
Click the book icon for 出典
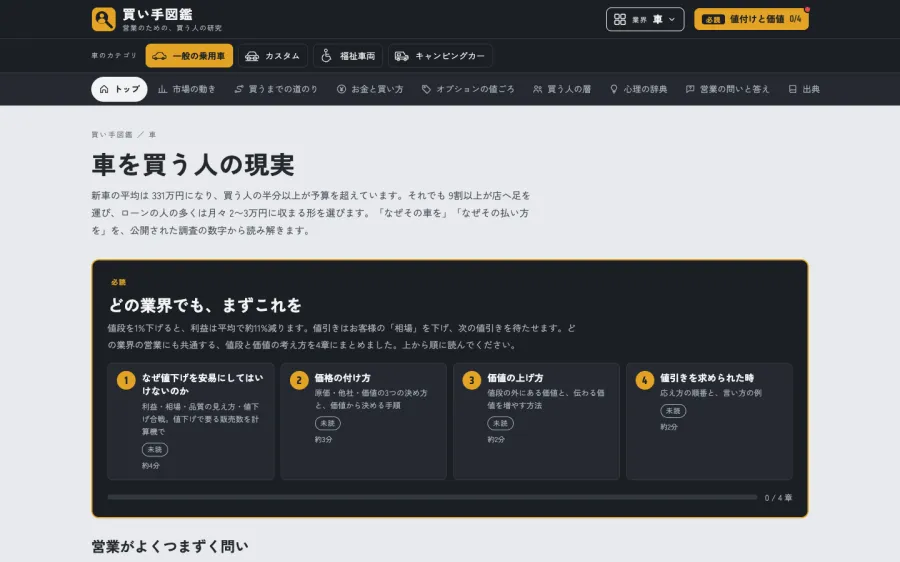coord(793,89)
